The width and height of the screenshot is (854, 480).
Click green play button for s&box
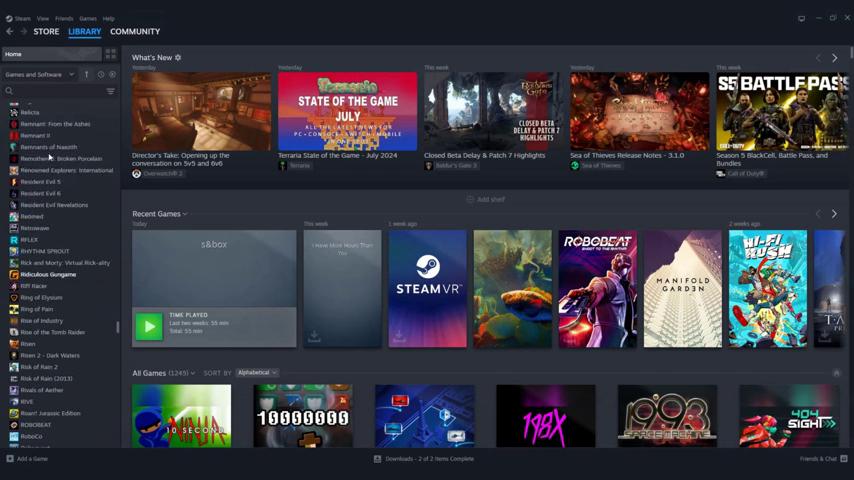(x=149, y=326)
